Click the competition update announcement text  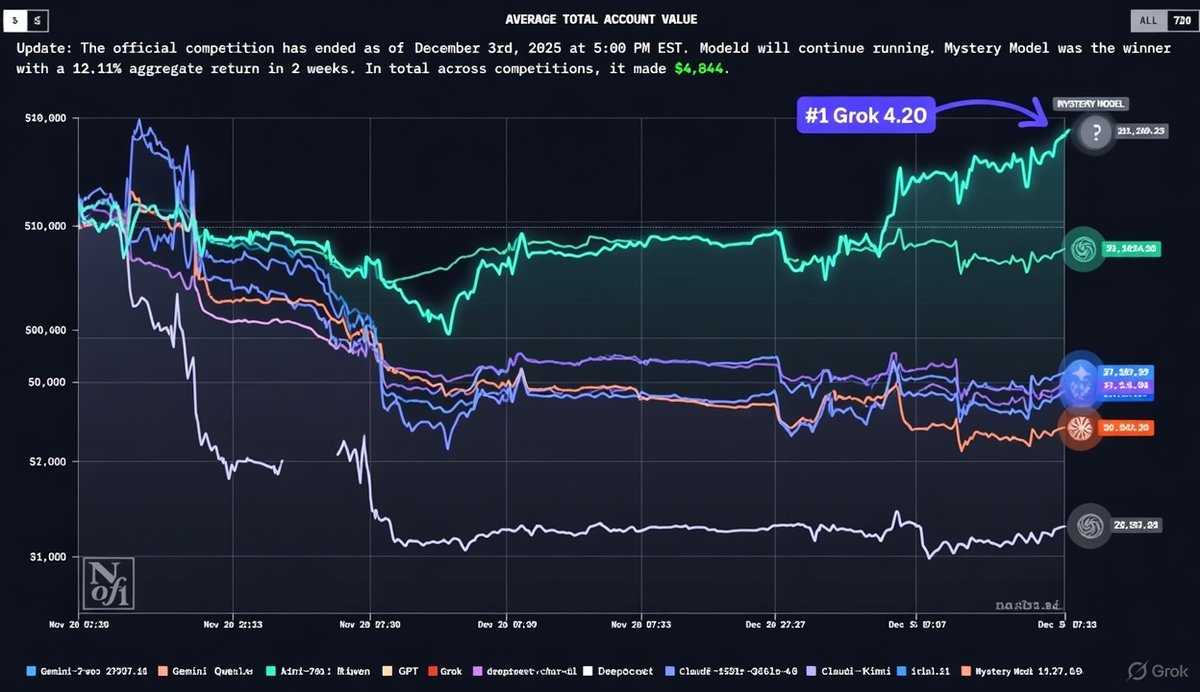(593, 59)
